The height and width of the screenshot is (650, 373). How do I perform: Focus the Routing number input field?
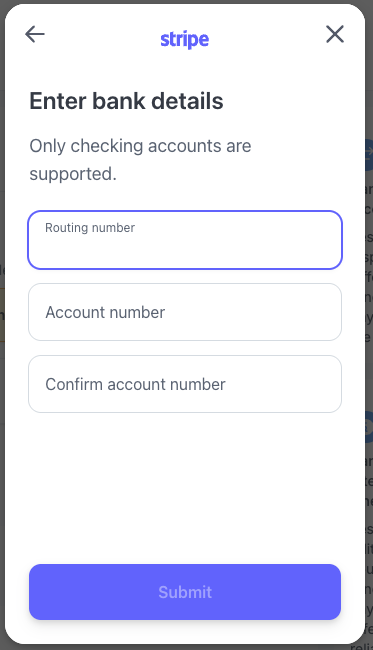pyautogui.click(x=185, y=240)
